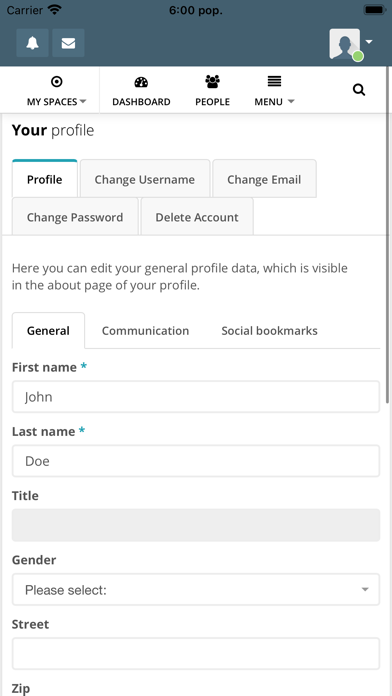
Task: Click the clock reading 6:00 pop.
Action: click(x=196, y=11)
